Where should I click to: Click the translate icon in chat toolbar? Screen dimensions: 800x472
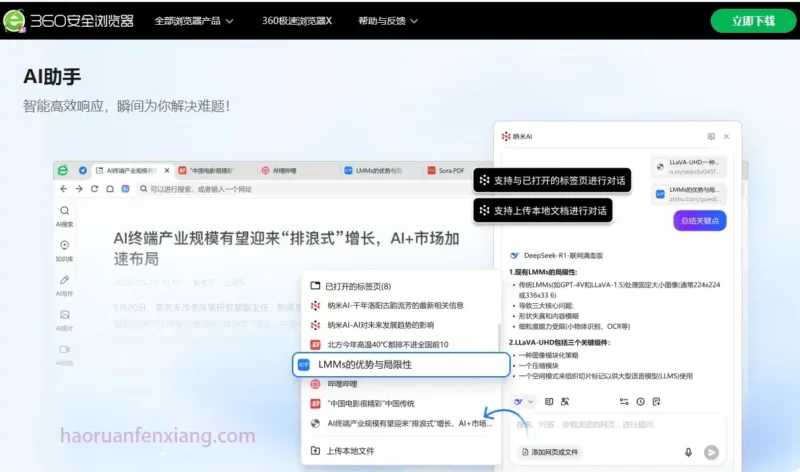point(565,402)
